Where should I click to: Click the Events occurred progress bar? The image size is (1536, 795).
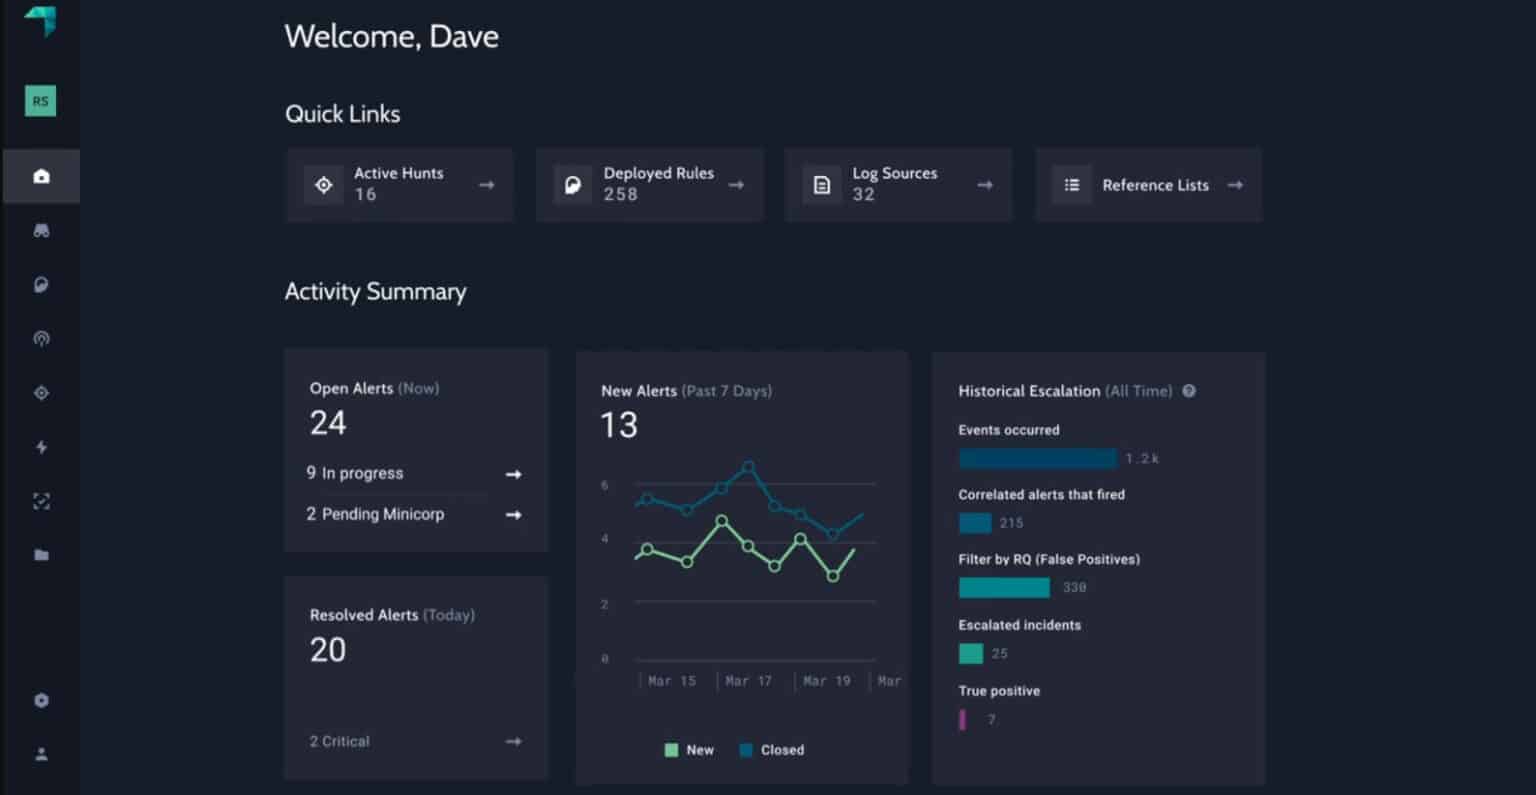click(1037, 458)
